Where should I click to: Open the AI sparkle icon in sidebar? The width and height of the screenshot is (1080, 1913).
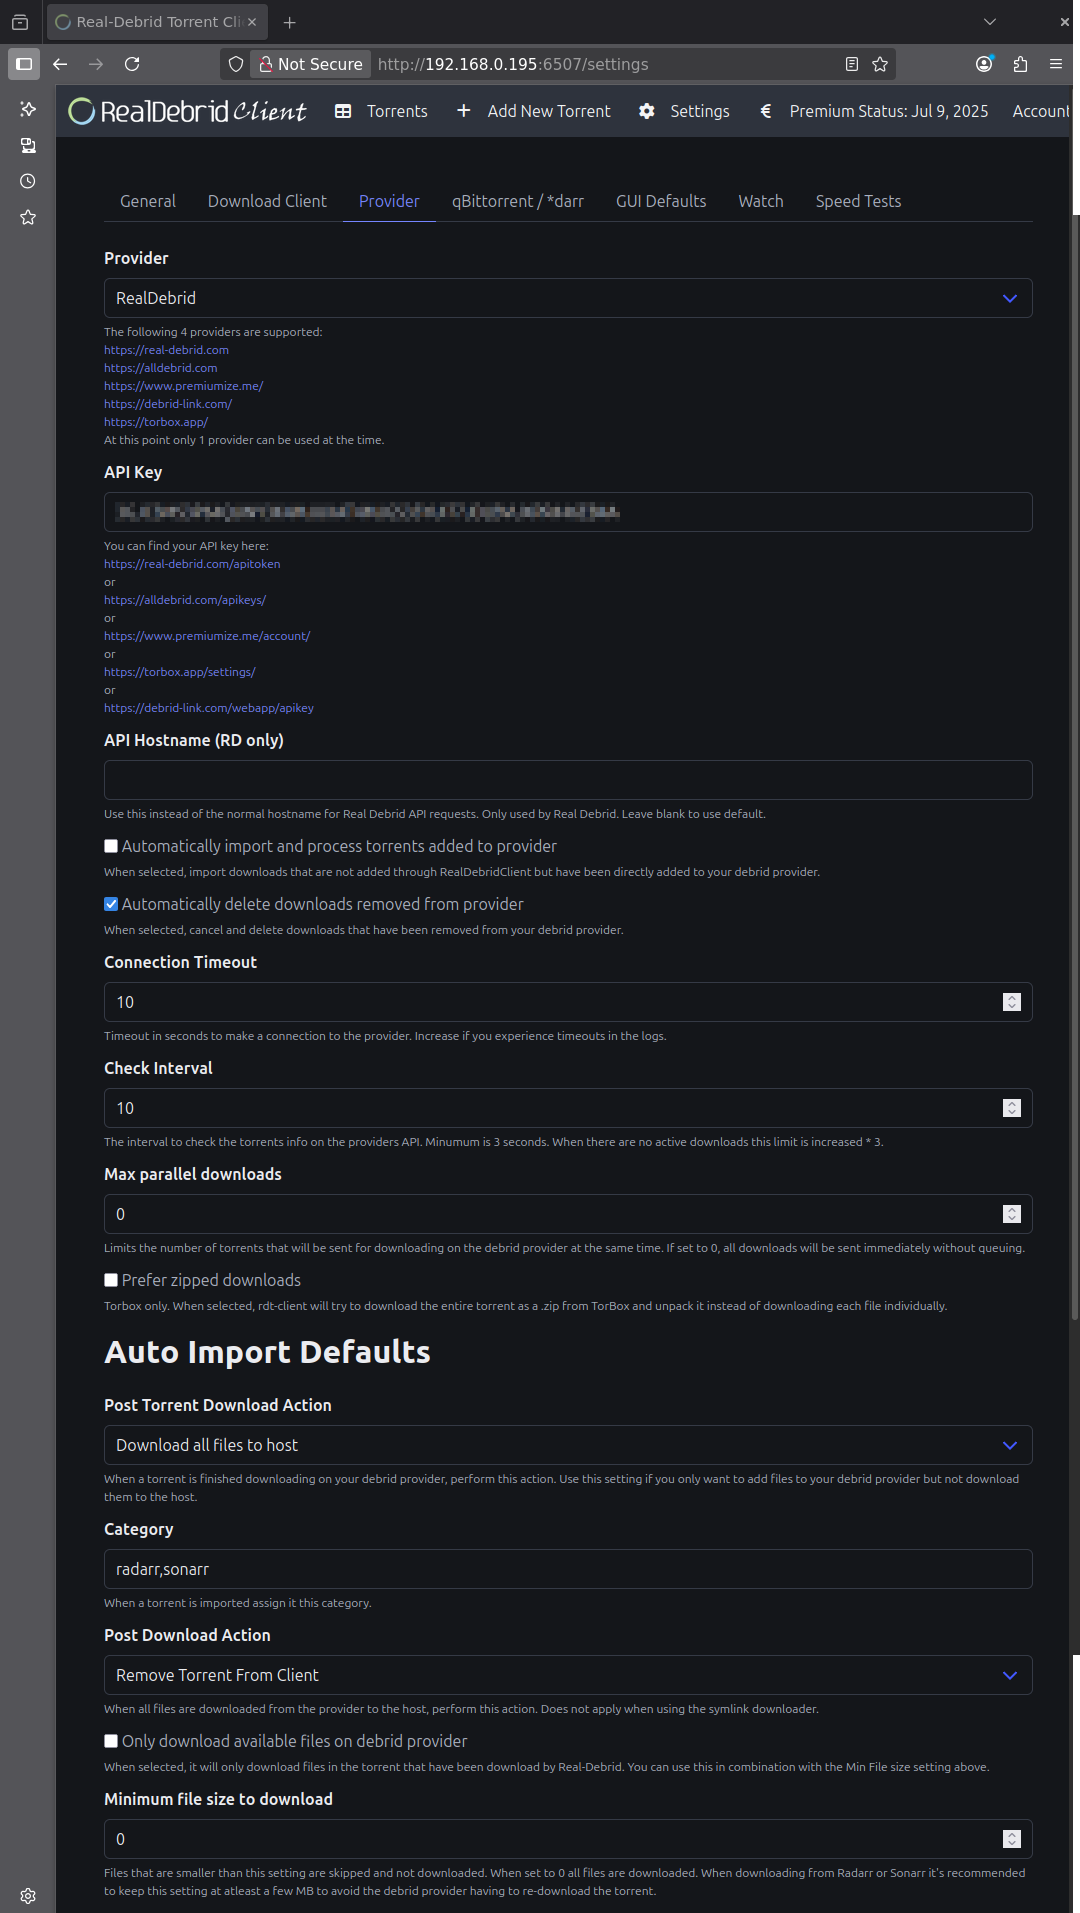[x=28, y=109]
